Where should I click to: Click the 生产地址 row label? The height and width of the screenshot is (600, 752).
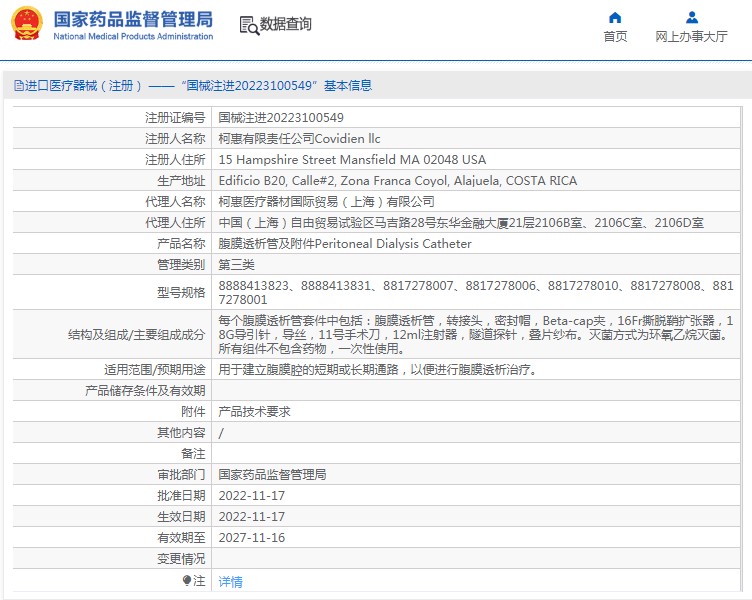pyautogui.click(x=181, y=181)
